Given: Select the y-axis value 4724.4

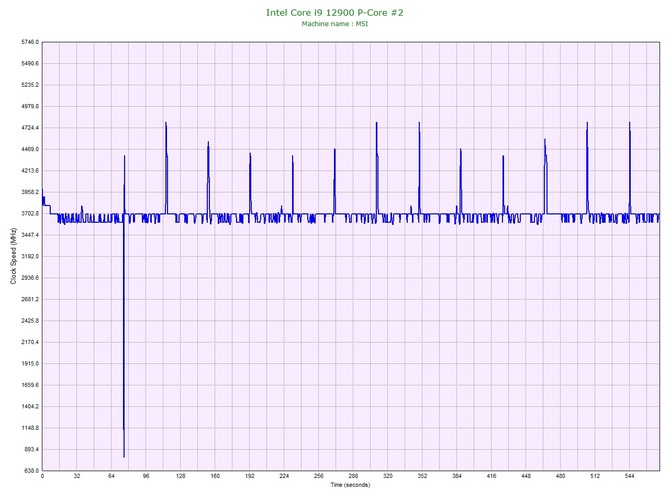Looking at the screenshot, I should (30, 128).
